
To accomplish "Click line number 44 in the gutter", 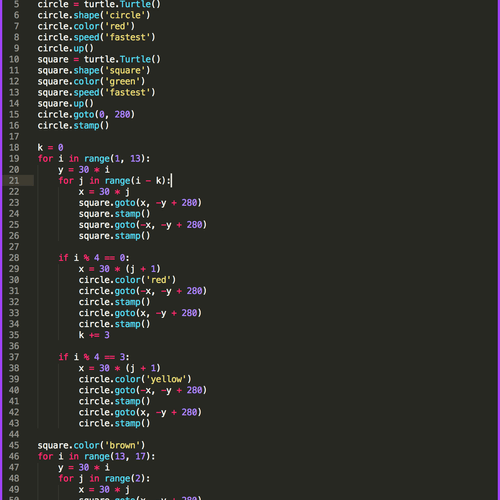I will 14,434.
